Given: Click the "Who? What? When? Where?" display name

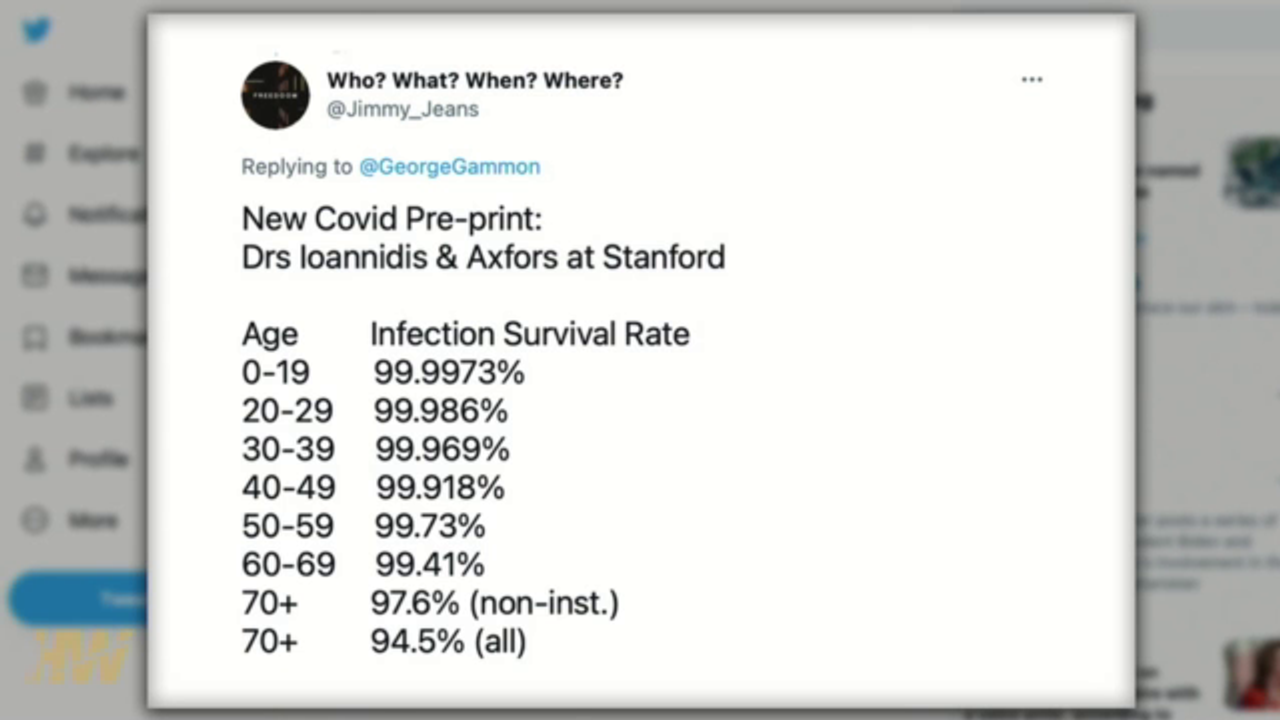Looking at the screenshot, I should 474,80.
